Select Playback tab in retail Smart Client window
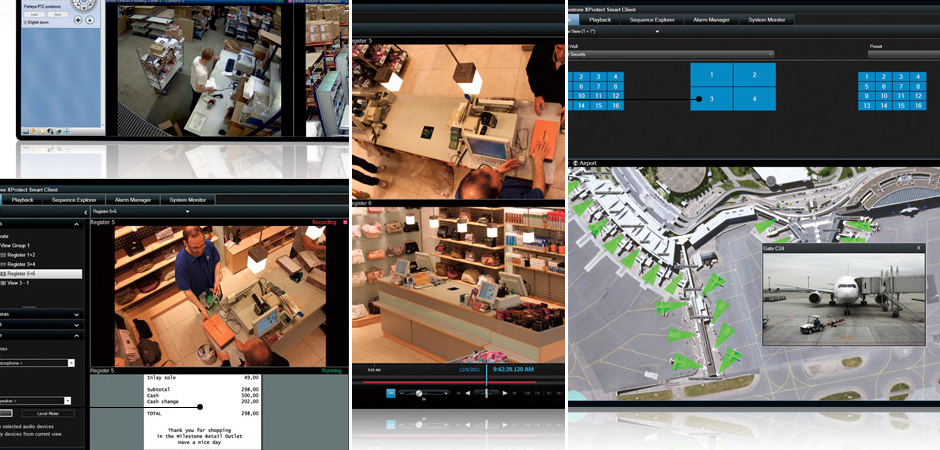 (22, 200)
